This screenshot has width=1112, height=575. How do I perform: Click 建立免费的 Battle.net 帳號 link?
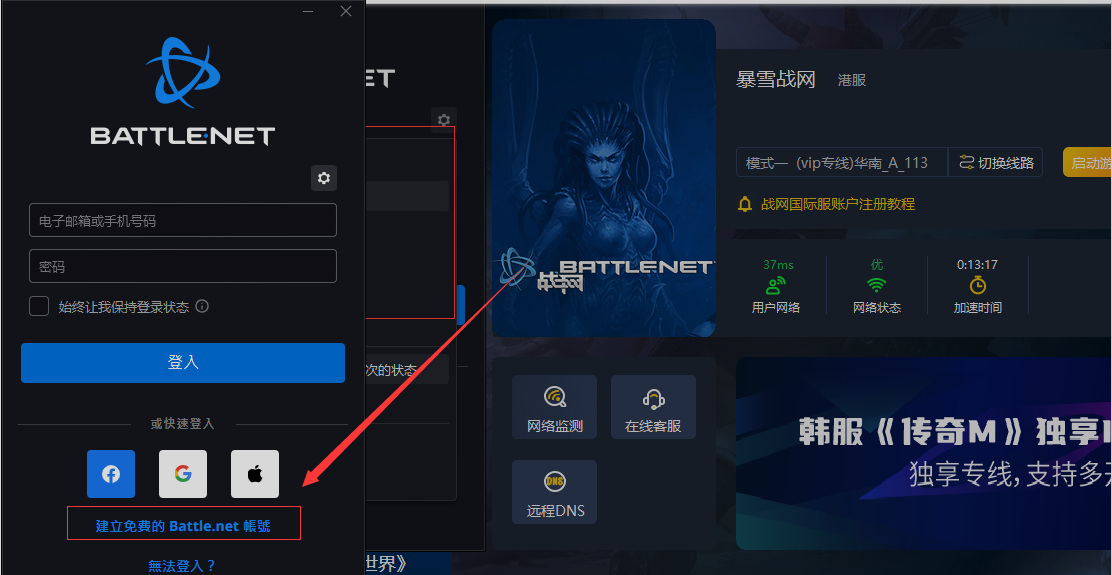(183, 526)
